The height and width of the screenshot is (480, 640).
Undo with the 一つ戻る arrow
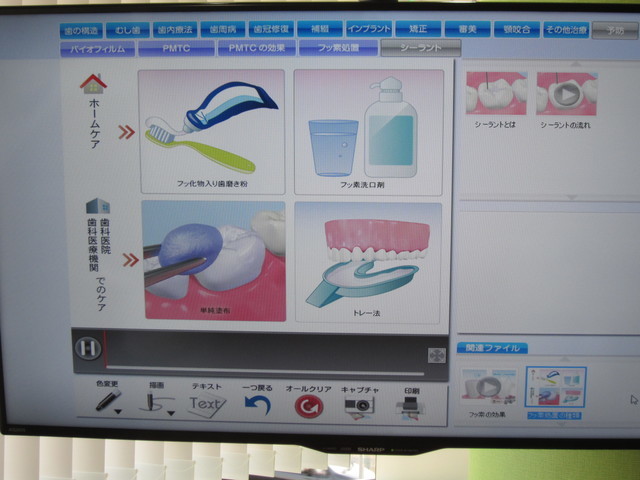pyautogui.click(x=258, y=405)
